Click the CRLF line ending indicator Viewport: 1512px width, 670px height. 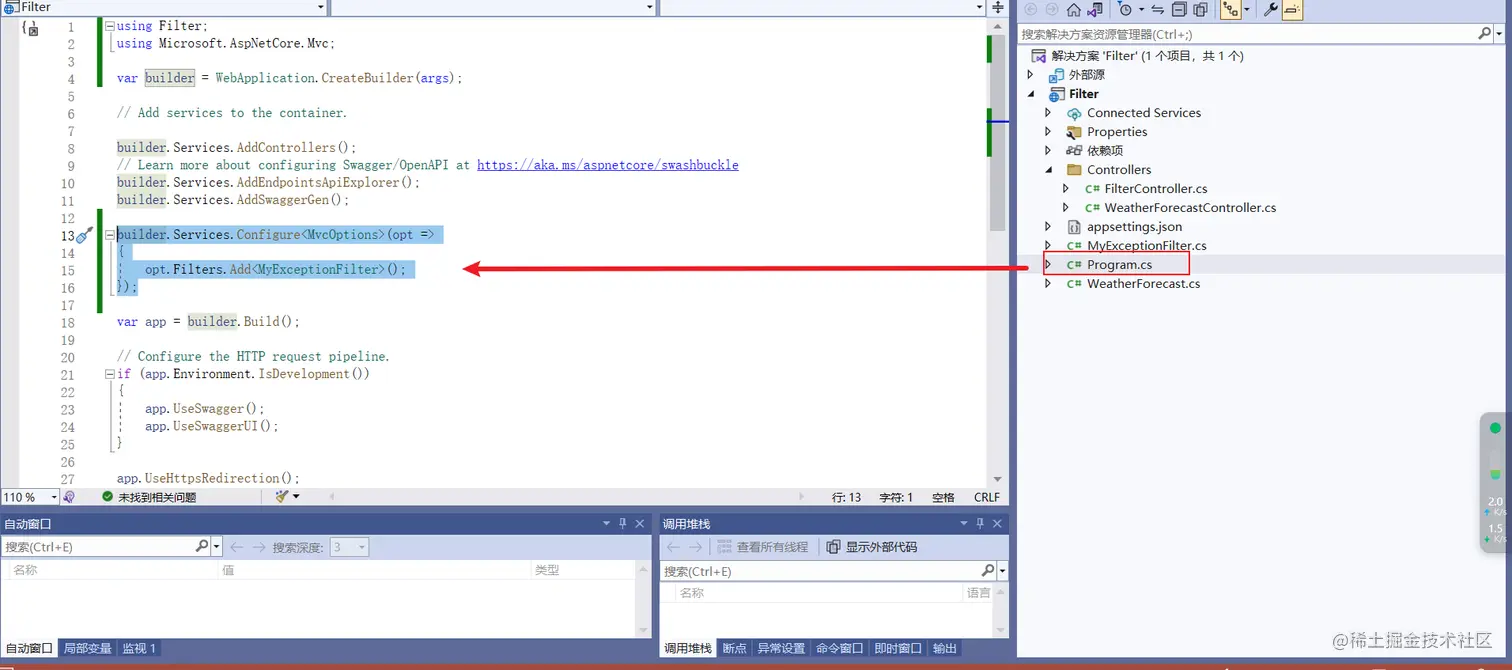(x=987, y=497)
